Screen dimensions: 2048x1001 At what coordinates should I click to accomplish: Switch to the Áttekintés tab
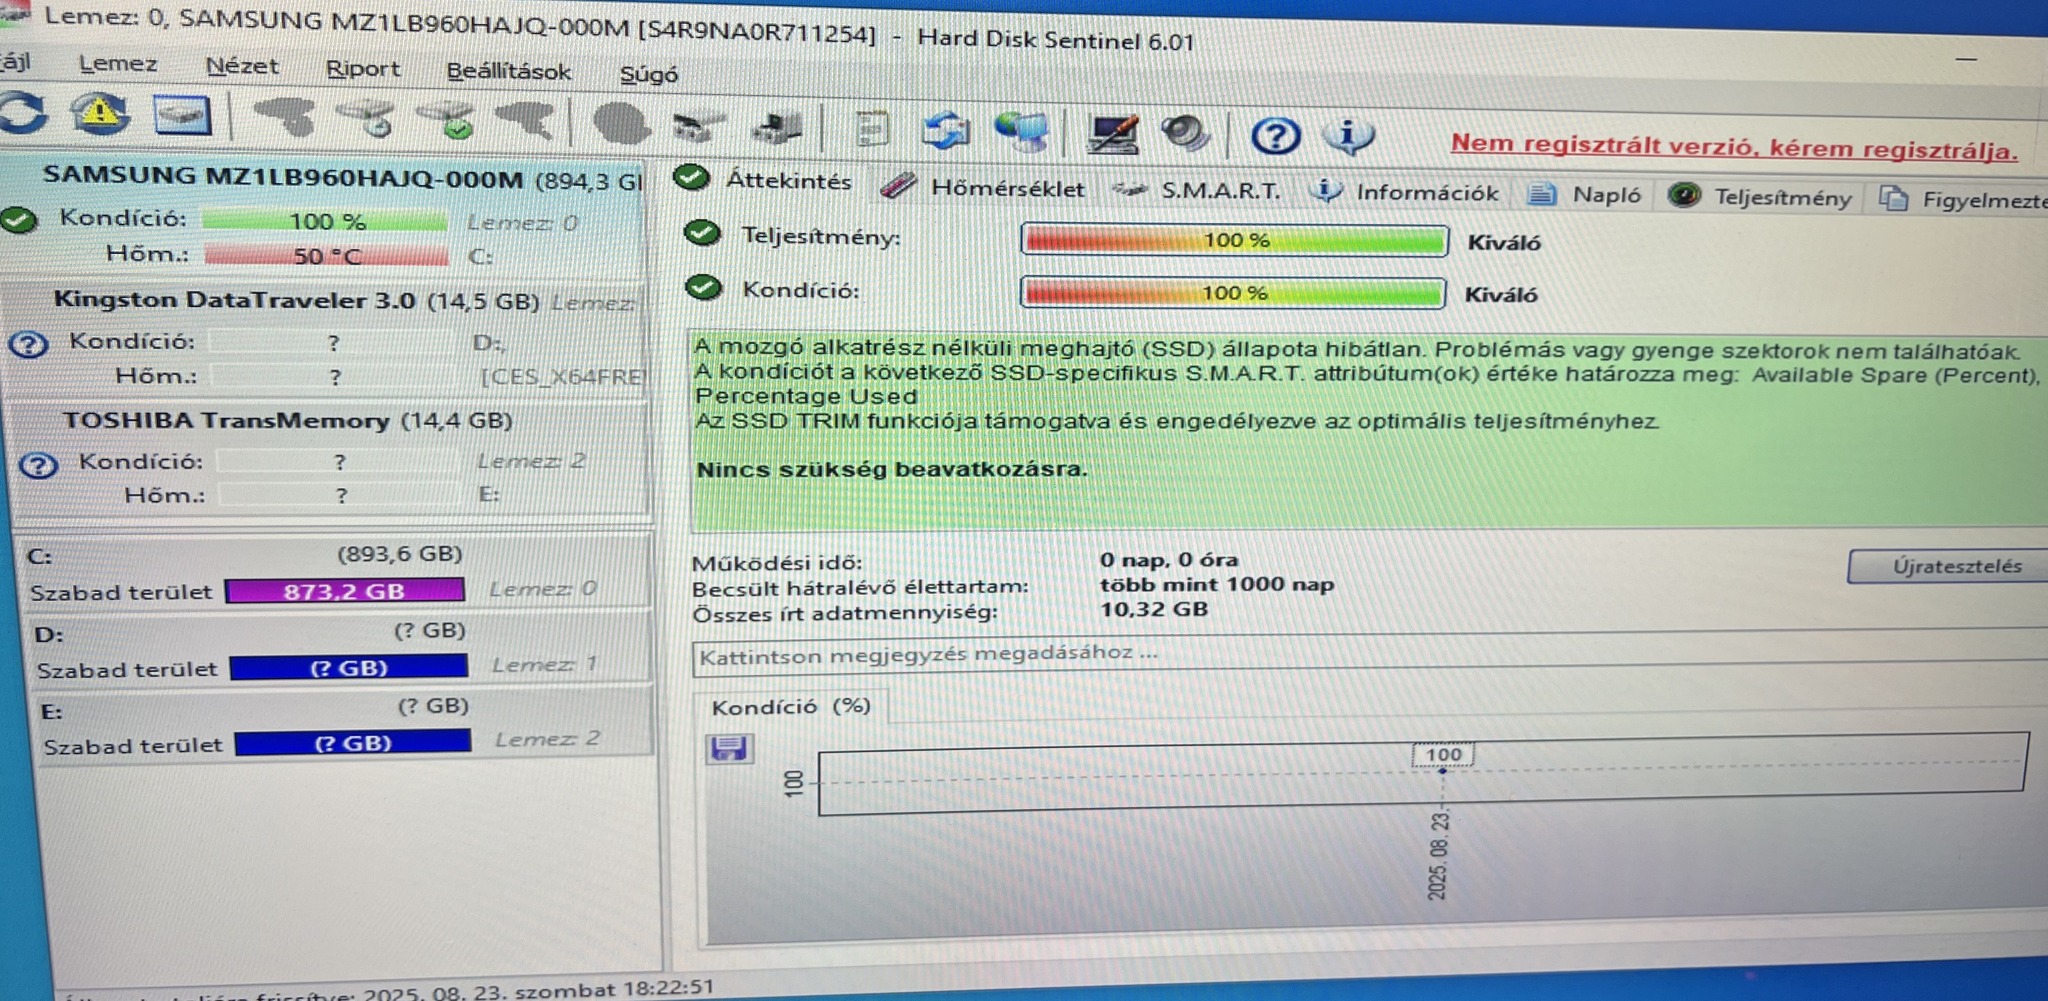tap(764, 181)
